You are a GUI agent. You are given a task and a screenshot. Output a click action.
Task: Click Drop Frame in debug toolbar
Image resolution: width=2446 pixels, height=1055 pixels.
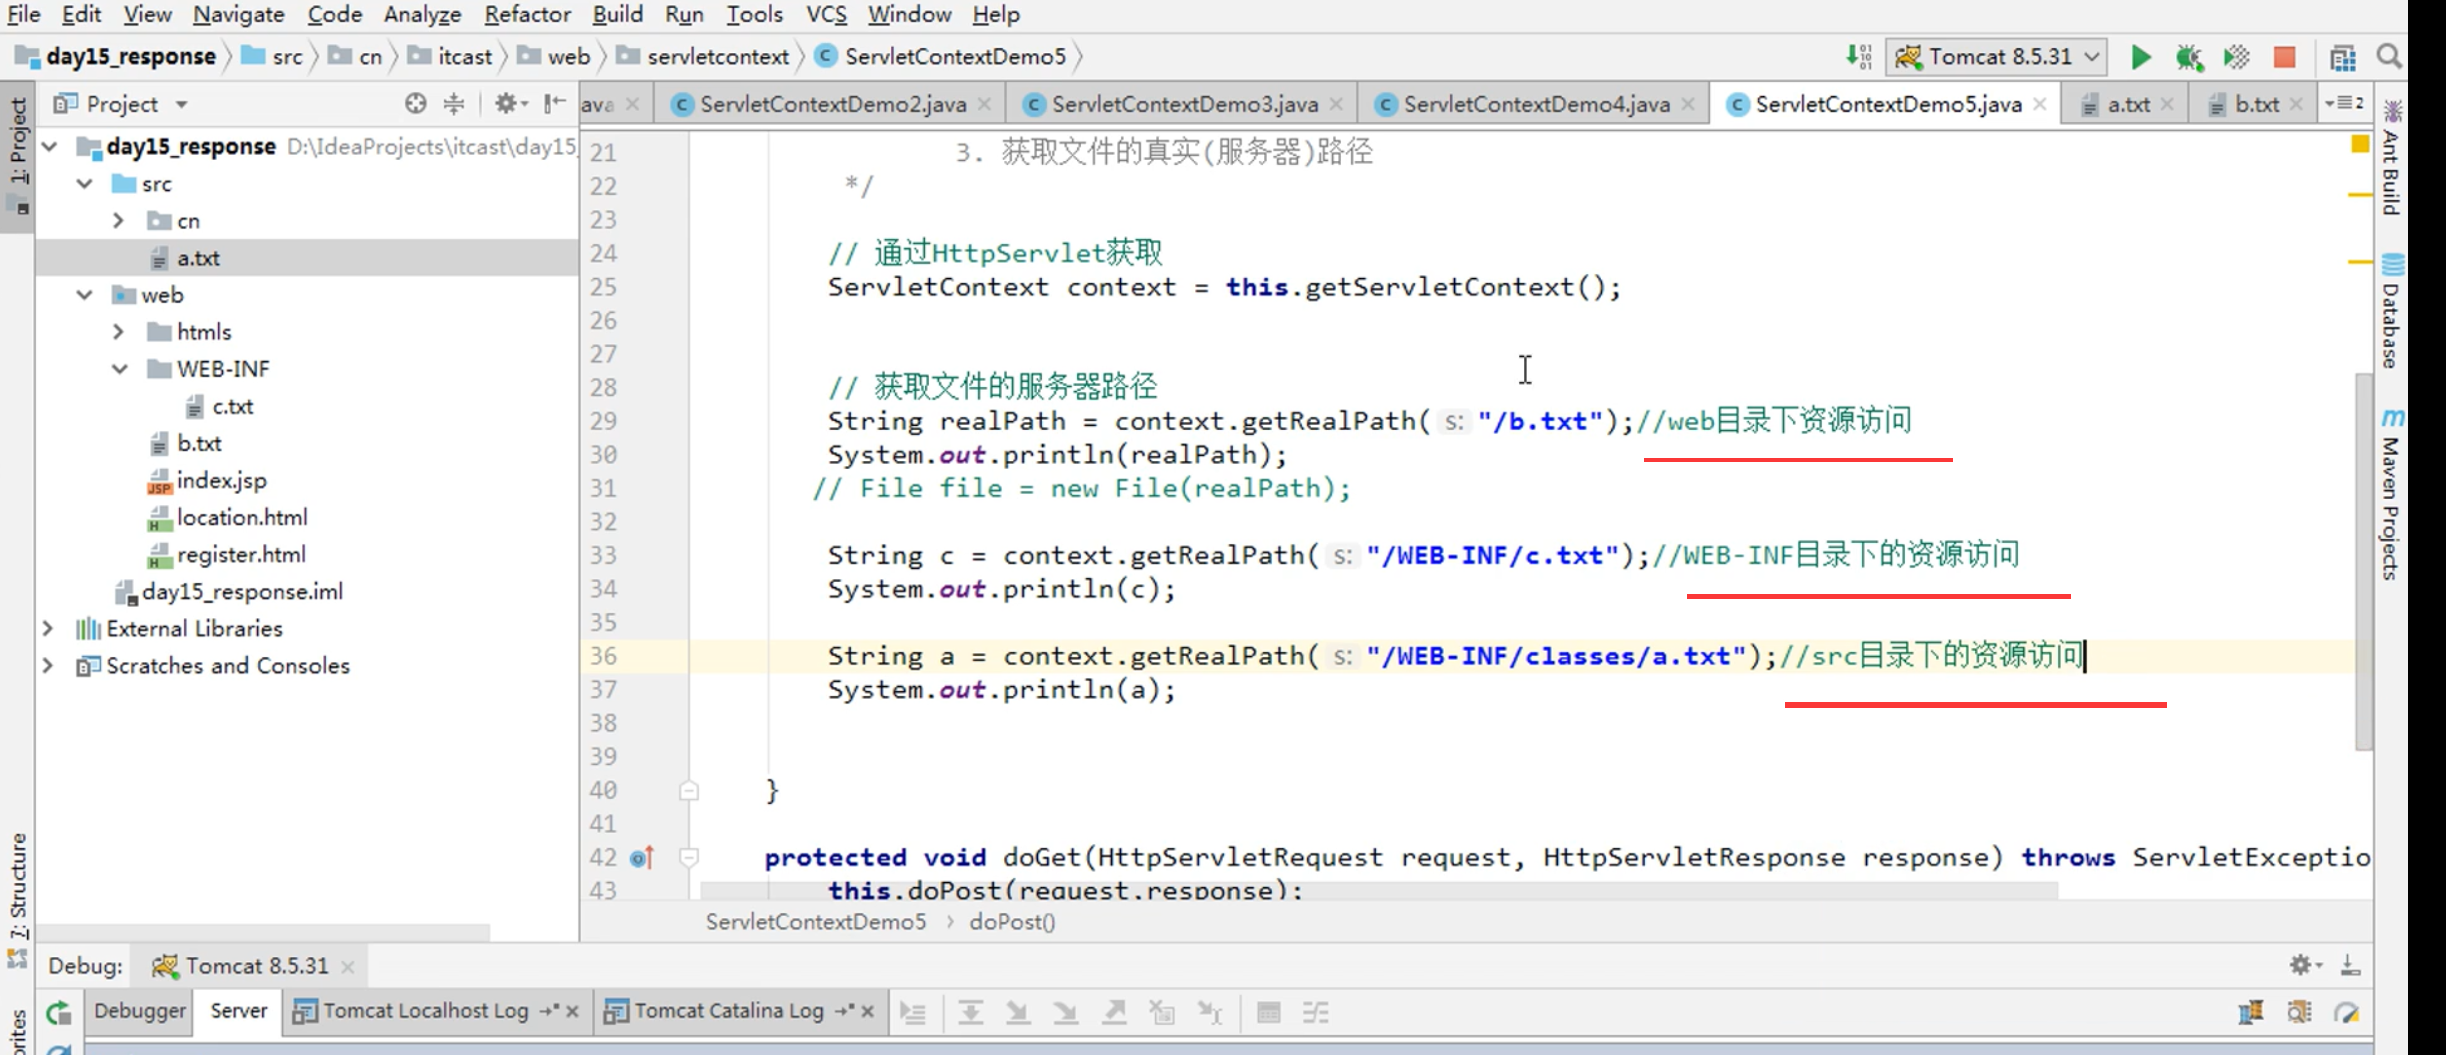click(1162, 1013)
